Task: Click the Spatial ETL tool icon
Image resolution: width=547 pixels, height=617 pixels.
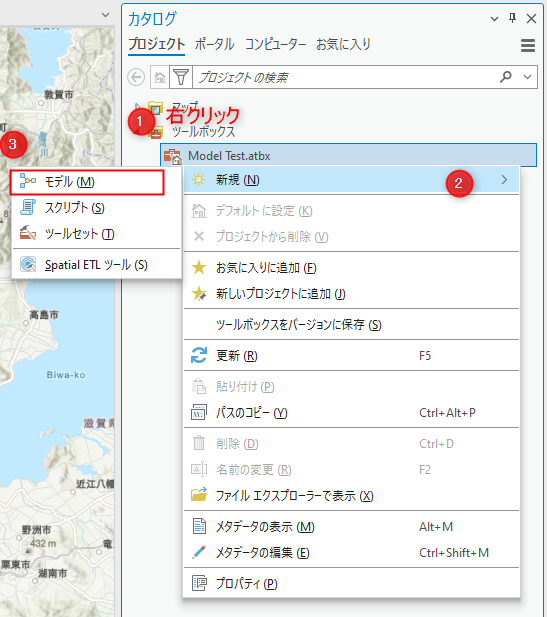Action: tap(28, 264)
